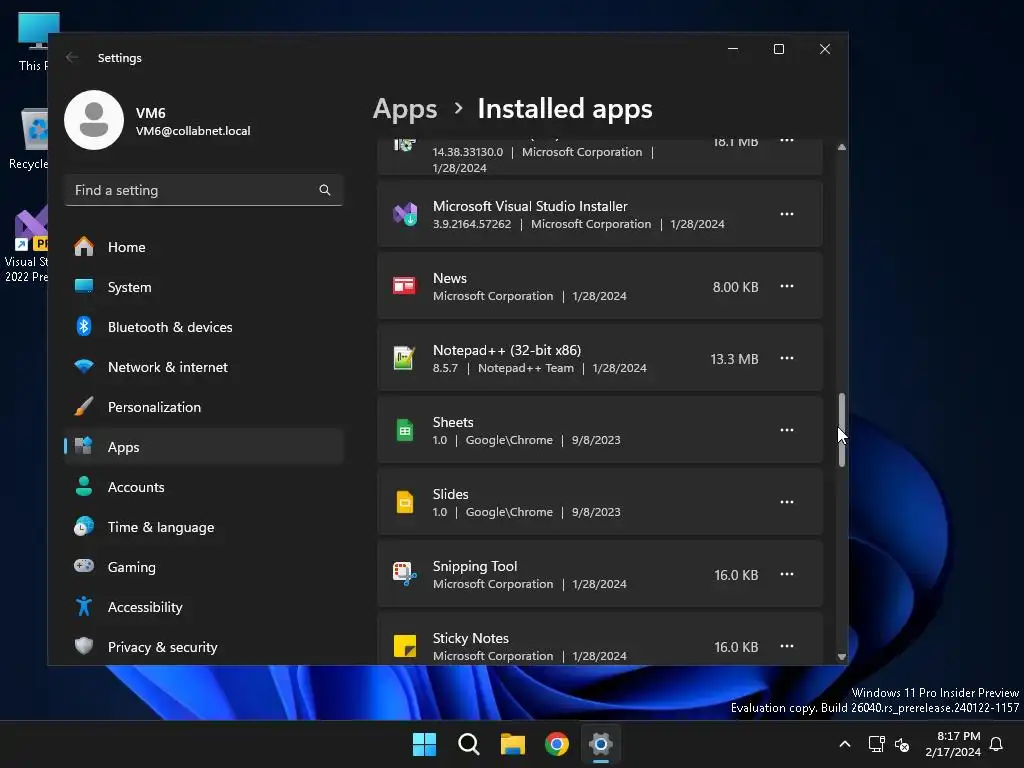The width and height of the screenshot is (1024, 768).
Task: Go back with the Settings back arrow
Action: [x=72, y=57]
